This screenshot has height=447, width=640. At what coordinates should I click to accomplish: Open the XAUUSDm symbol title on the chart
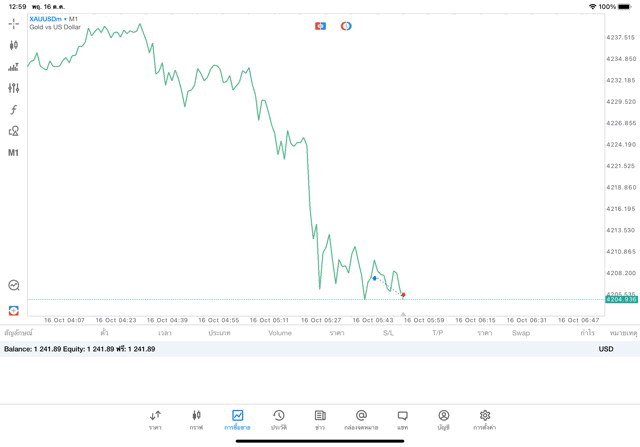54,19
